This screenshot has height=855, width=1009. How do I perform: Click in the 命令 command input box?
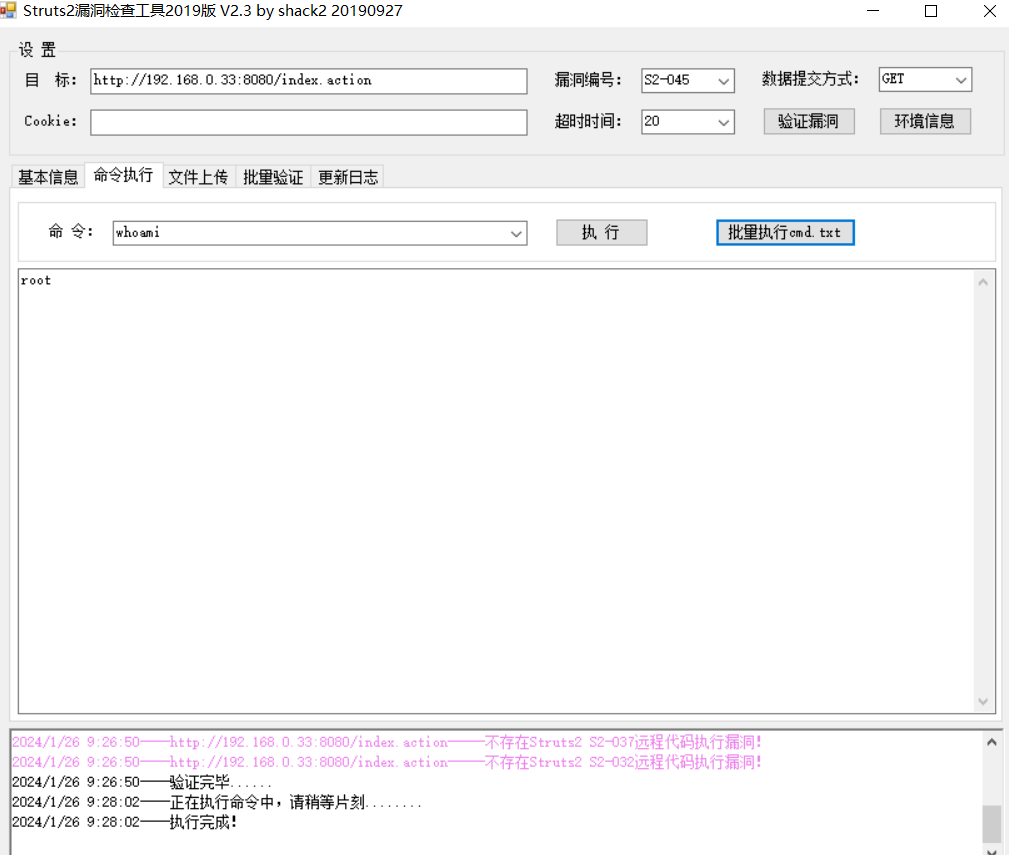point(300,233)
